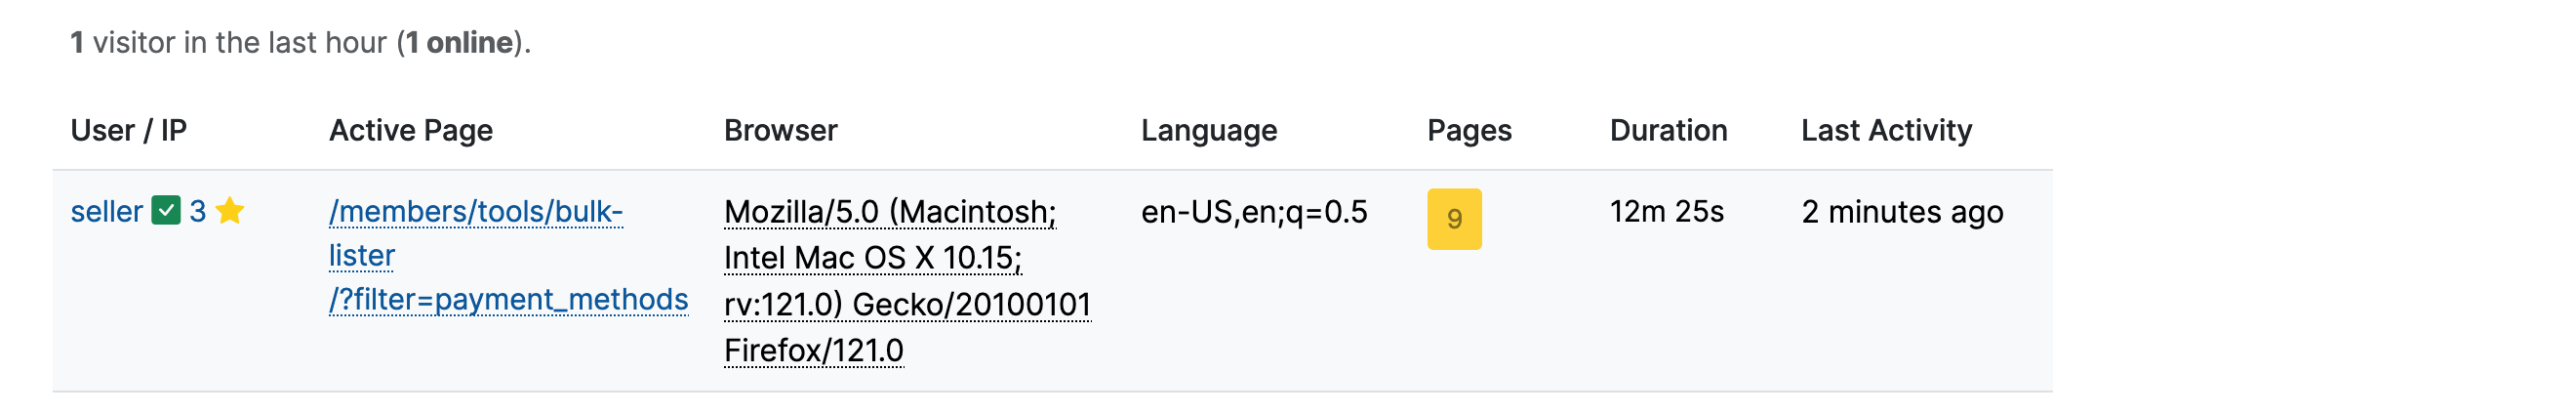Click the 'visitor in the last hour' text

240,43
